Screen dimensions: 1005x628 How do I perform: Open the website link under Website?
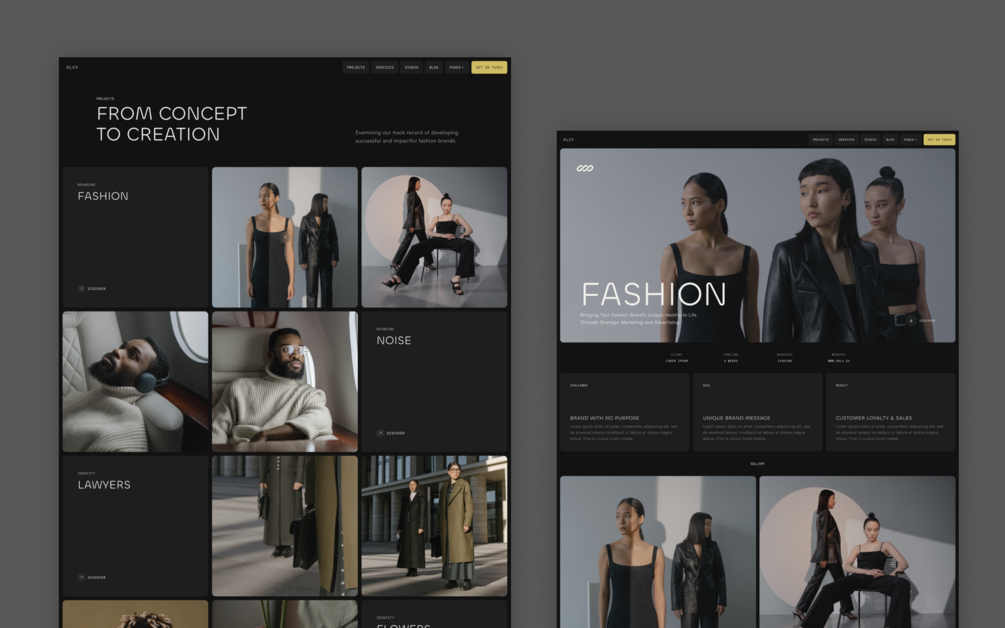[x=838, y=361]
